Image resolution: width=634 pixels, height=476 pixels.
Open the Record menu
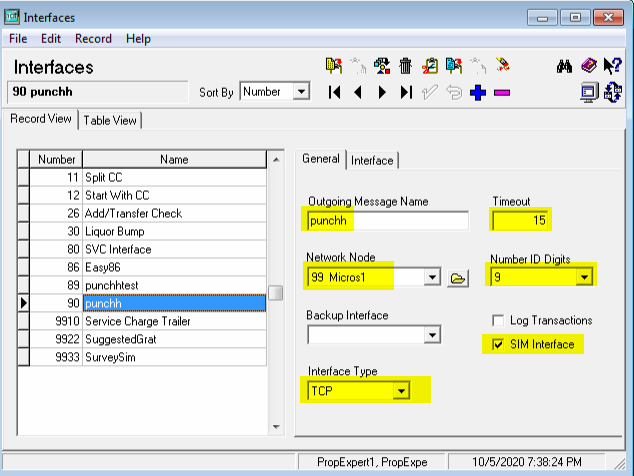93,38
